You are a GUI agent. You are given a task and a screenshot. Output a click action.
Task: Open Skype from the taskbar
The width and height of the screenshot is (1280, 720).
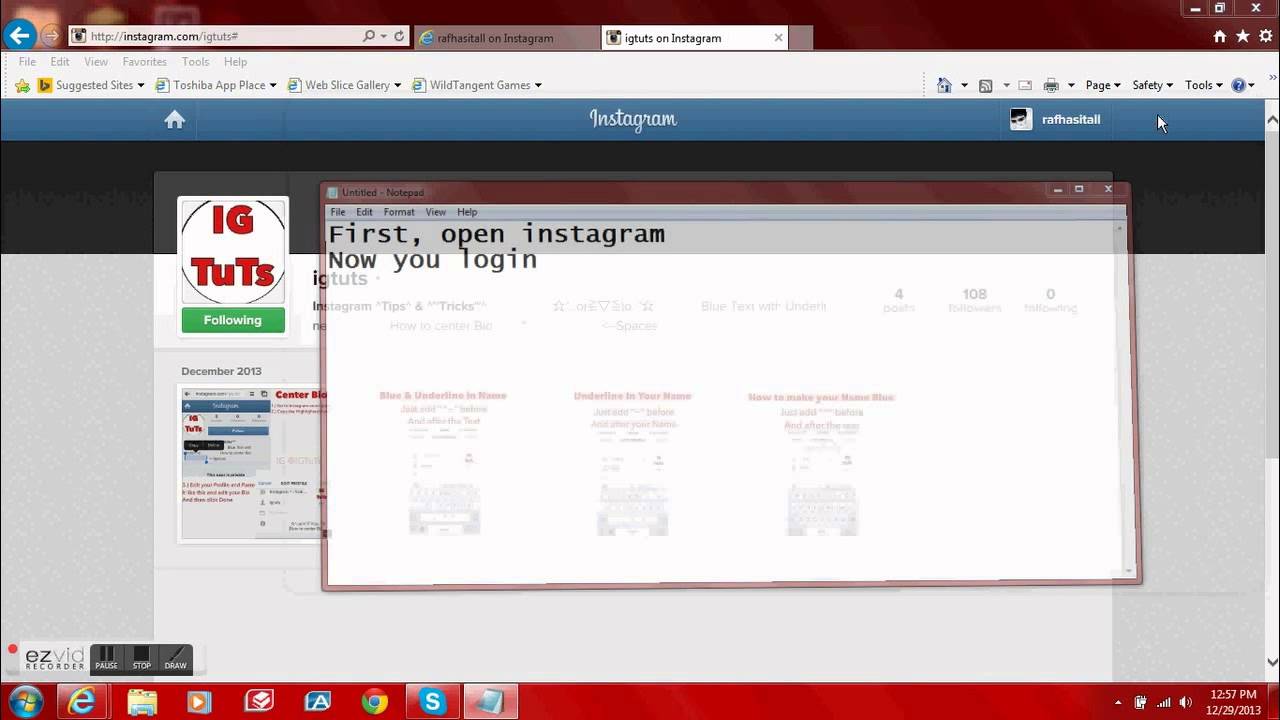[x=433, y=702]
